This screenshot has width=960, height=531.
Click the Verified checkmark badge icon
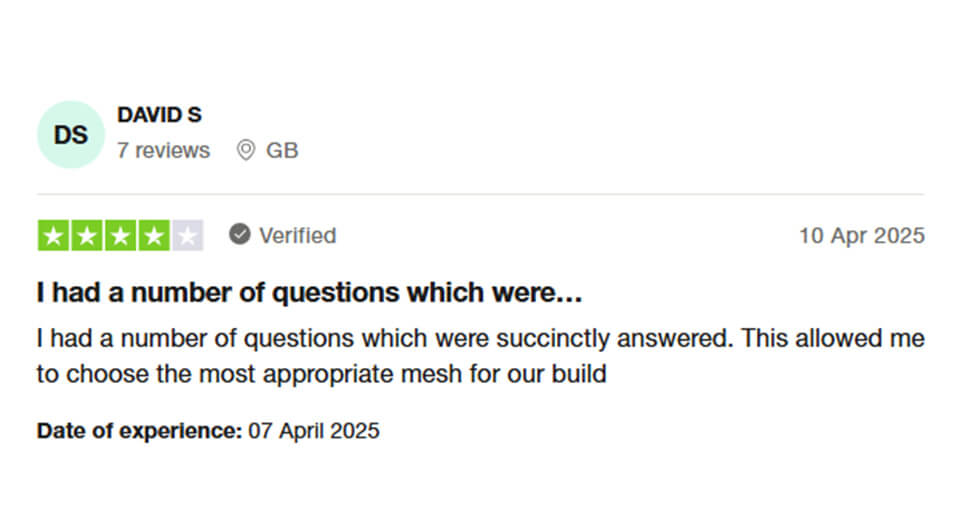pyautogui.click(x=240, y=234)
